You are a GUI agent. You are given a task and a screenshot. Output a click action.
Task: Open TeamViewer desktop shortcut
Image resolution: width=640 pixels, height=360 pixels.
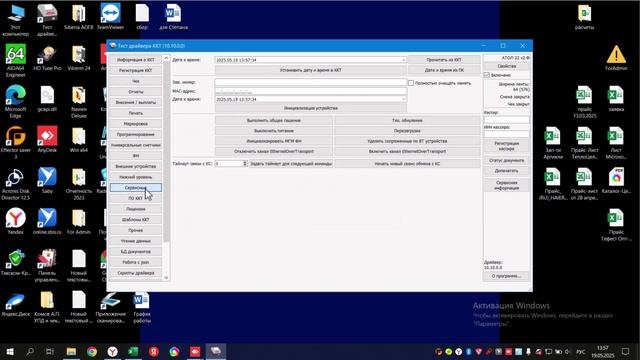click(x=110, y=16)
